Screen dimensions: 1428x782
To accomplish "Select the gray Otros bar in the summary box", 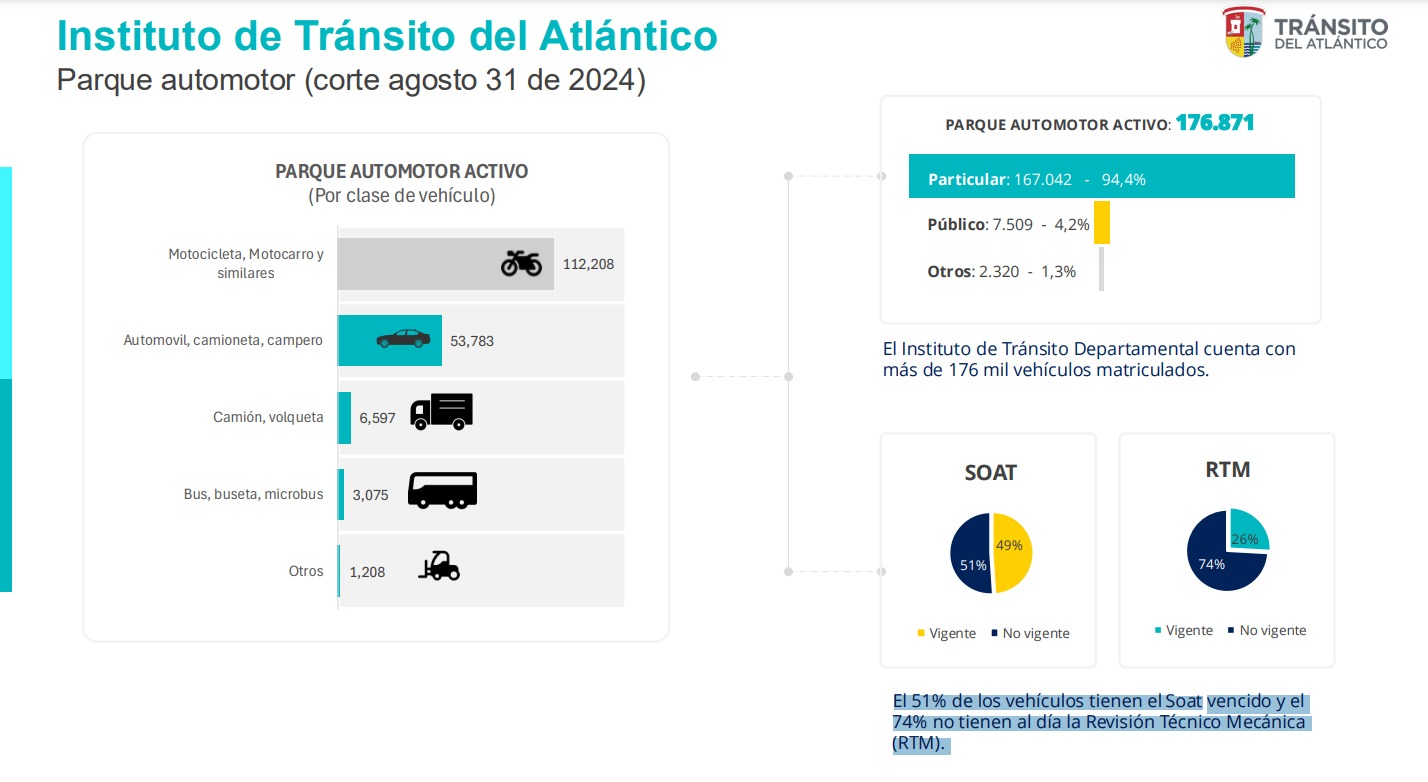I will coord(1101,269).
